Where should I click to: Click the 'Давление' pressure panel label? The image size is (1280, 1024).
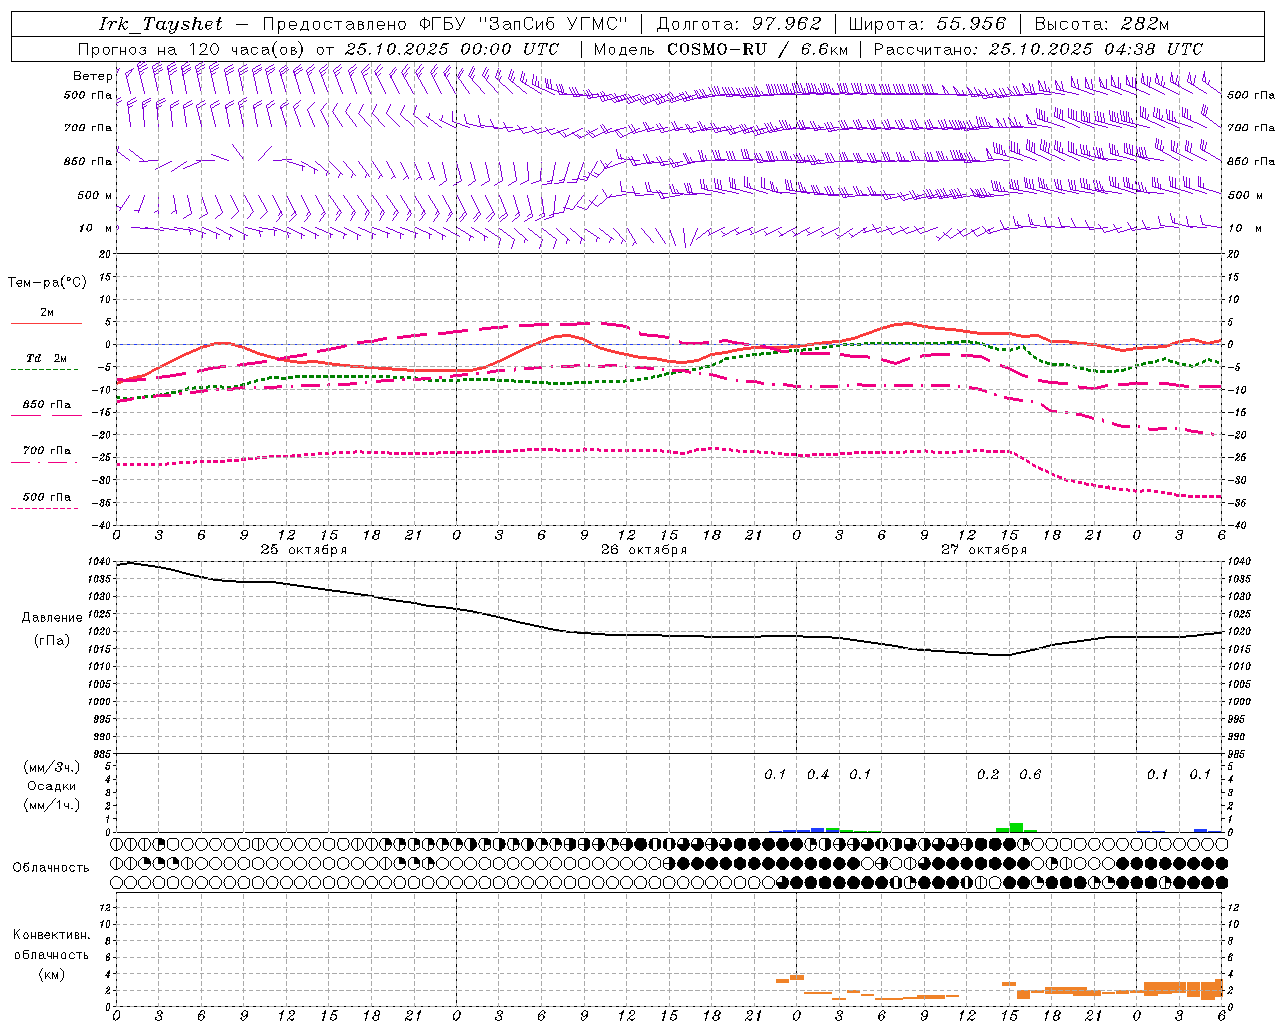point(52,618)
